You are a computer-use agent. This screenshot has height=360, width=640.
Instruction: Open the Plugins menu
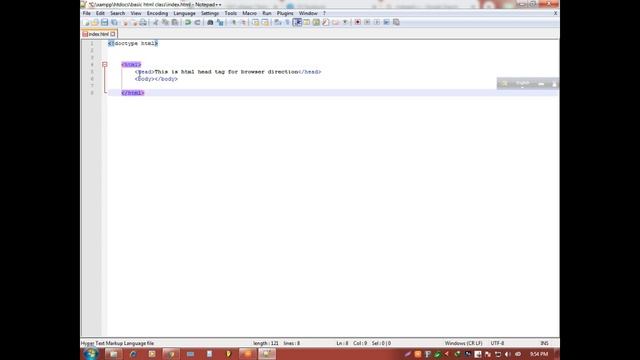click(x=285, y=13)
